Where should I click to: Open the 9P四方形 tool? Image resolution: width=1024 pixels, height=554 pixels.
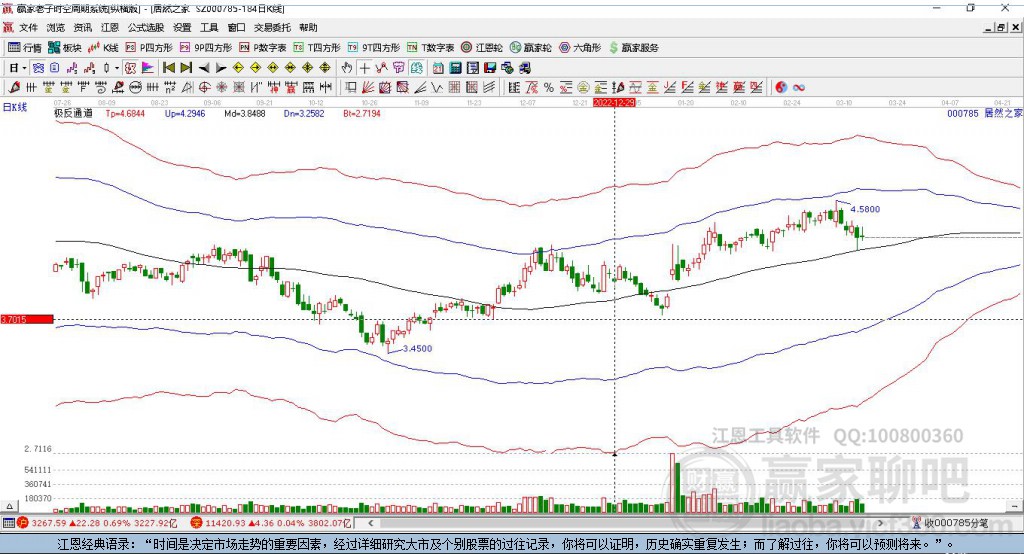[x=206, y=48]
